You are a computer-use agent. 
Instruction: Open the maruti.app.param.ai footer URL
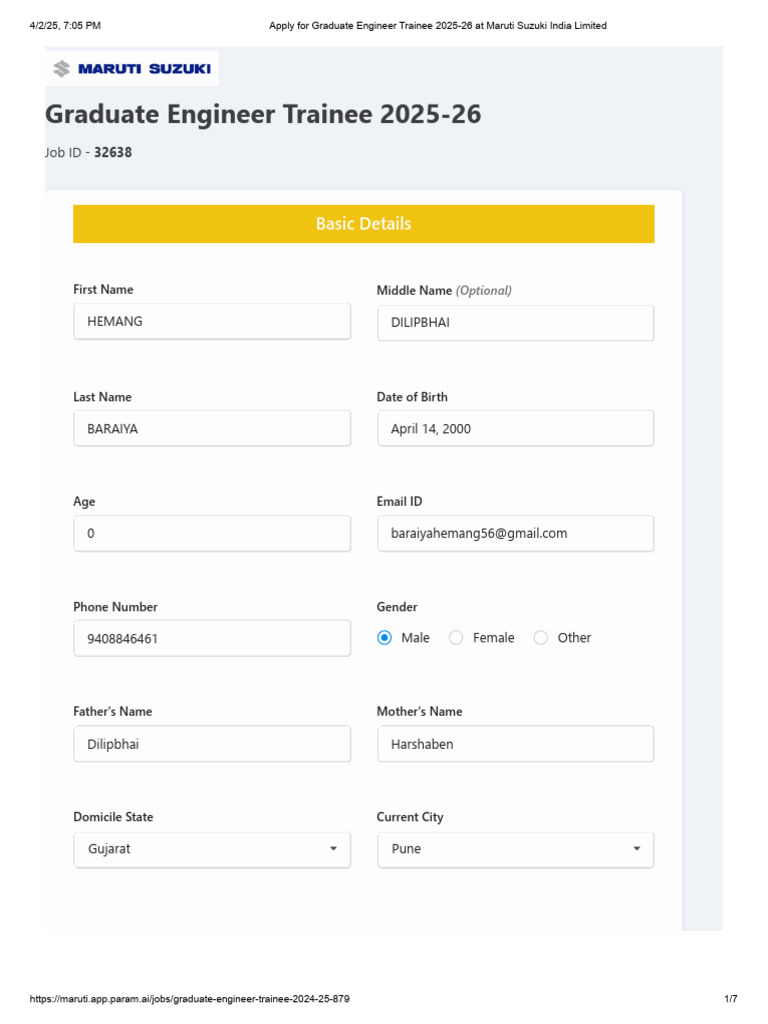pyautogui.click(x=190, y=999)
